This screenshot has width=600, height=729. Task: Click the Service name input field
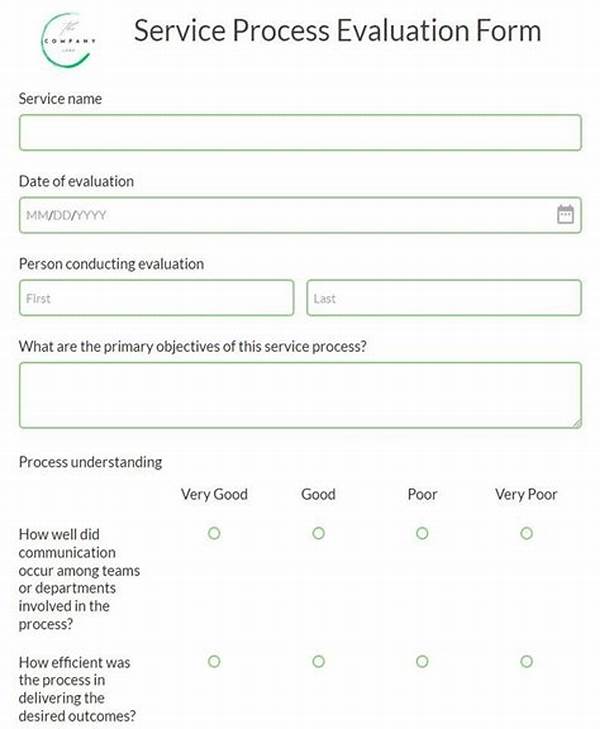pyautogui.click(x=299, y=133)
